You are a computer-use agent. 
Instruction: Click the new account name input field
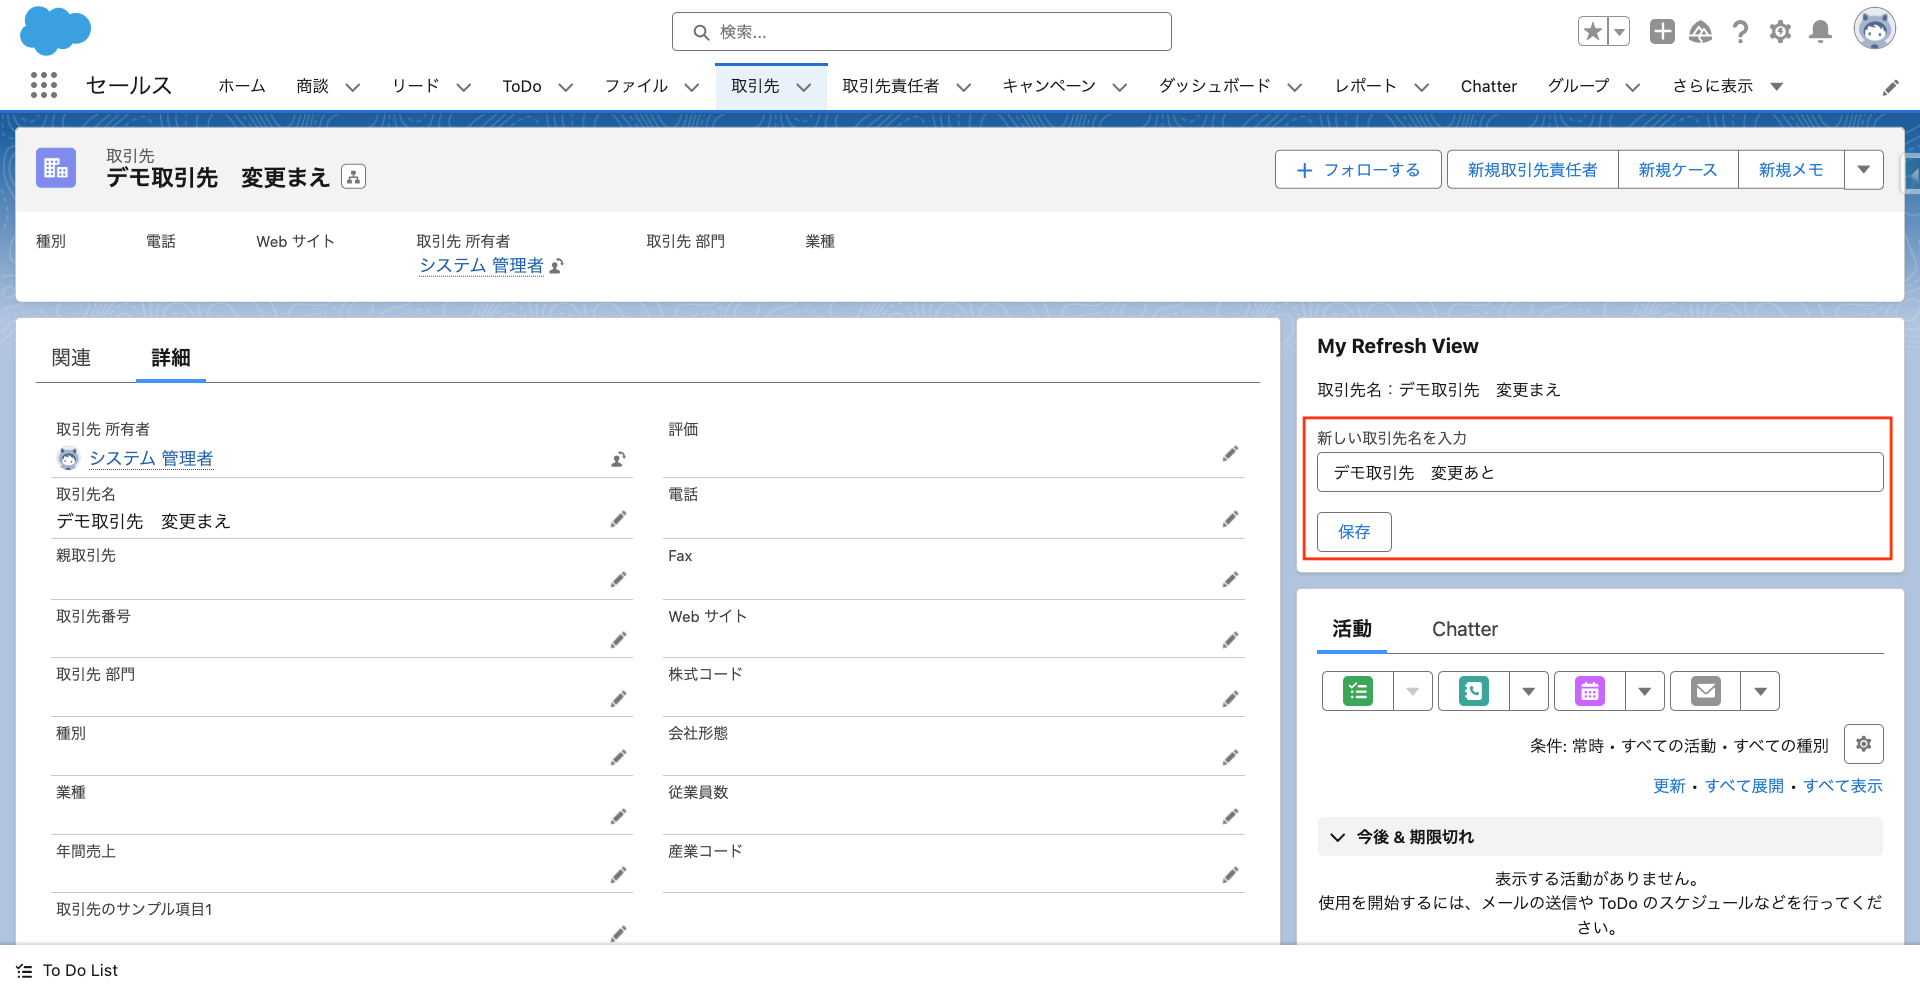click(1599, 471)
